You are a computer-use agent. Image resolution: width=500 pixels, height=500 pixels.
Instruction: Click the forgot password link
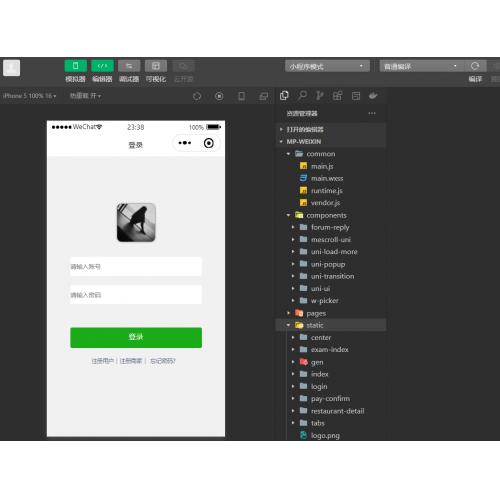[x=163, y=361]
